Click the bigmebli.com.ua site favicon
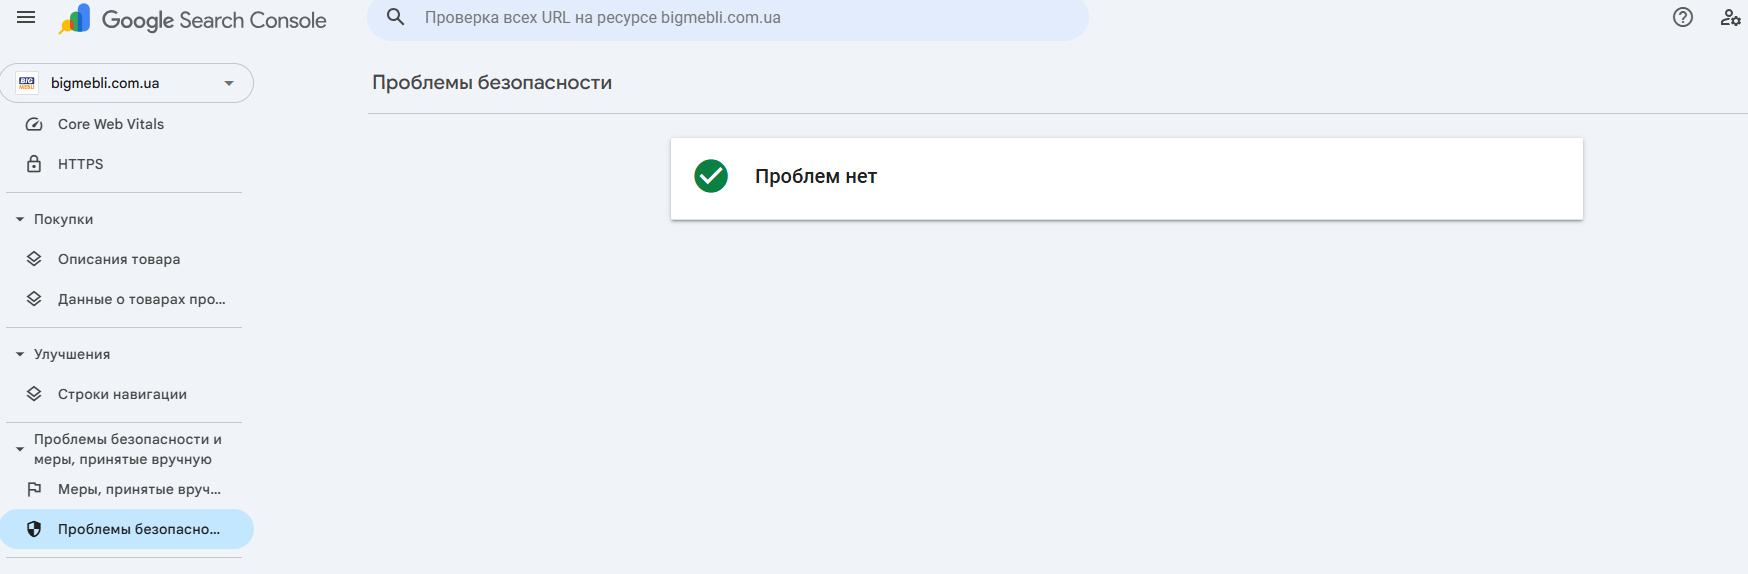This screenshot has width=1748, height=574. point(27,83)
